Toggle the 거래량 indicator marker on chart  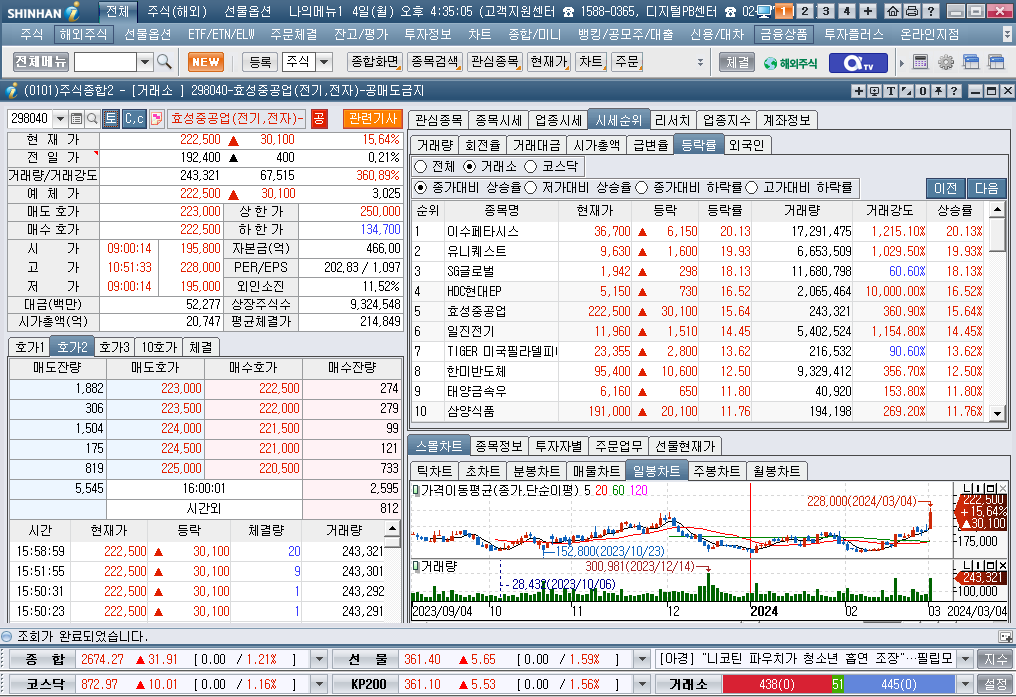tap(416, 566)
